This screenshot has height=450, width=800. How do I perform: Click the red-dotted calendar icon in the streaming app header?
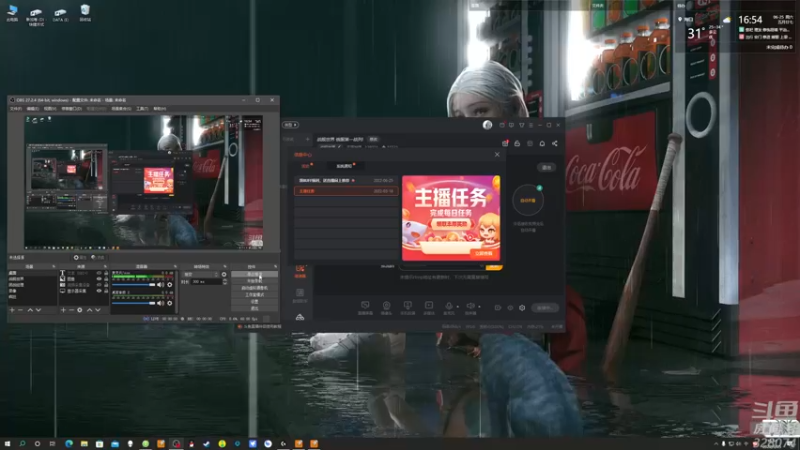(505, 143)
